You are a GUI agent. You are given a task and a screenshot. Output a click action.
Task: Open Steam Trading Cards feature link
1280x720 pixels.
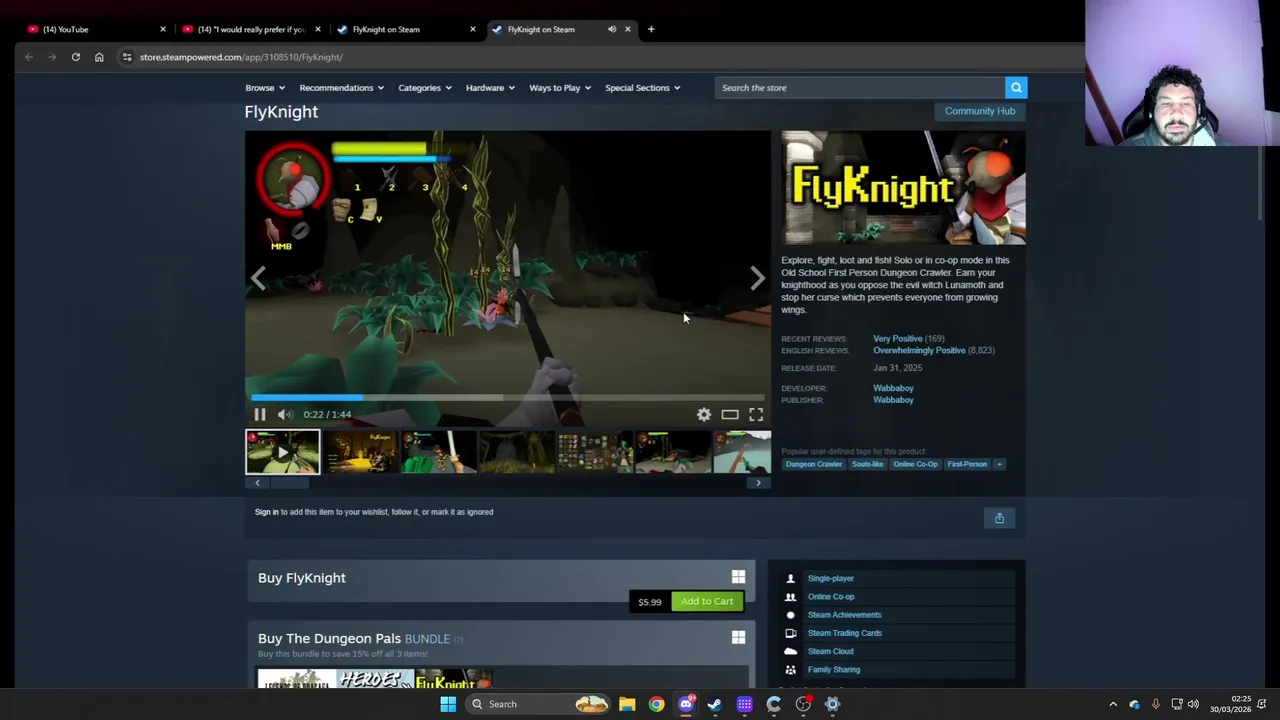click(844, 633)
